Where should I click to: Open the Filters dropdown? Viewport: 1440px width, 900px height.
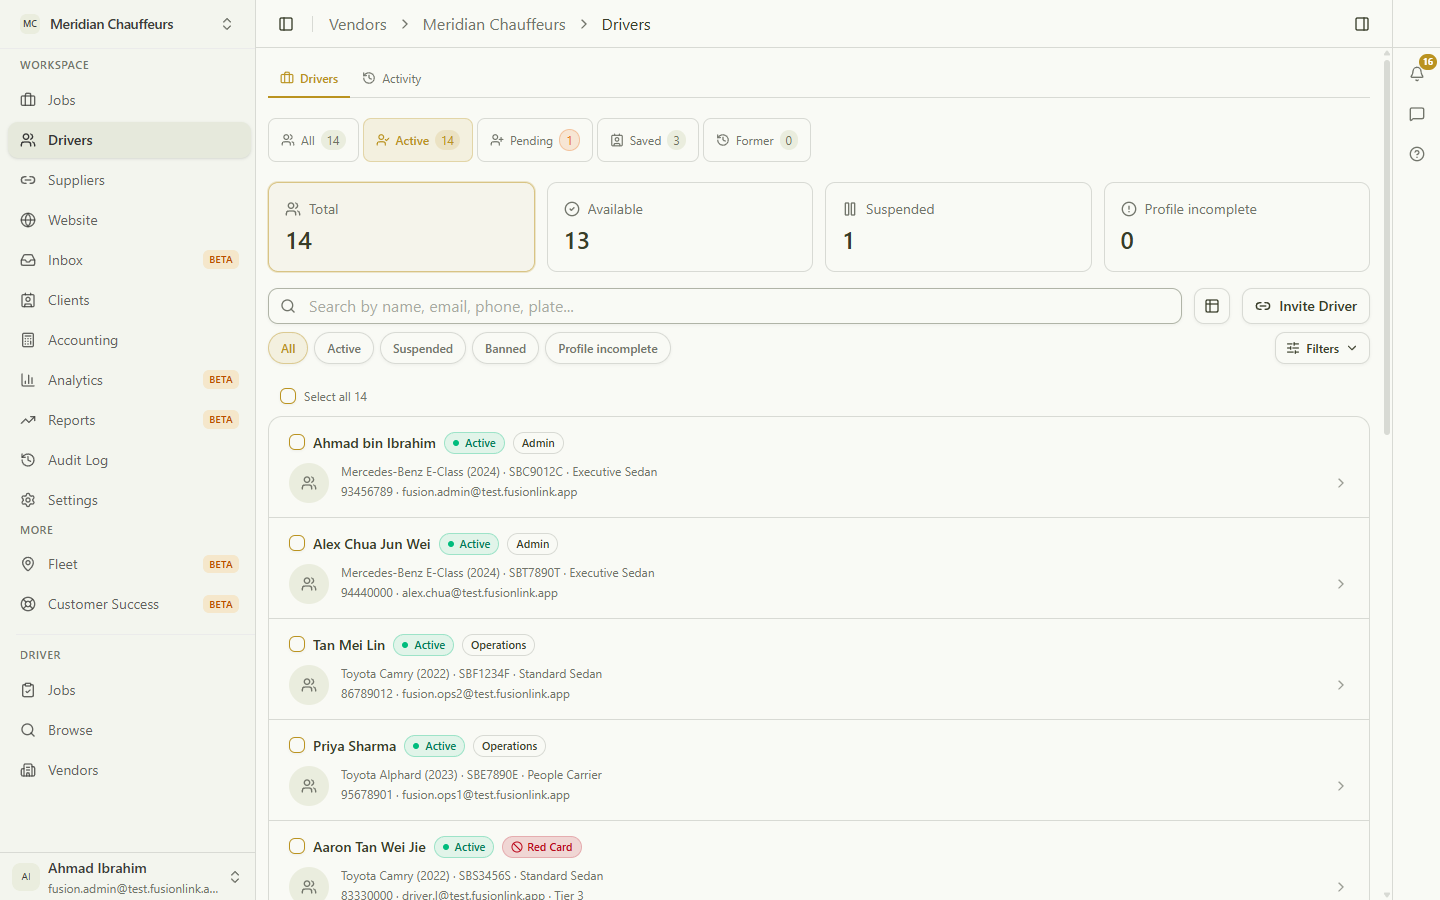[1322, 348]
